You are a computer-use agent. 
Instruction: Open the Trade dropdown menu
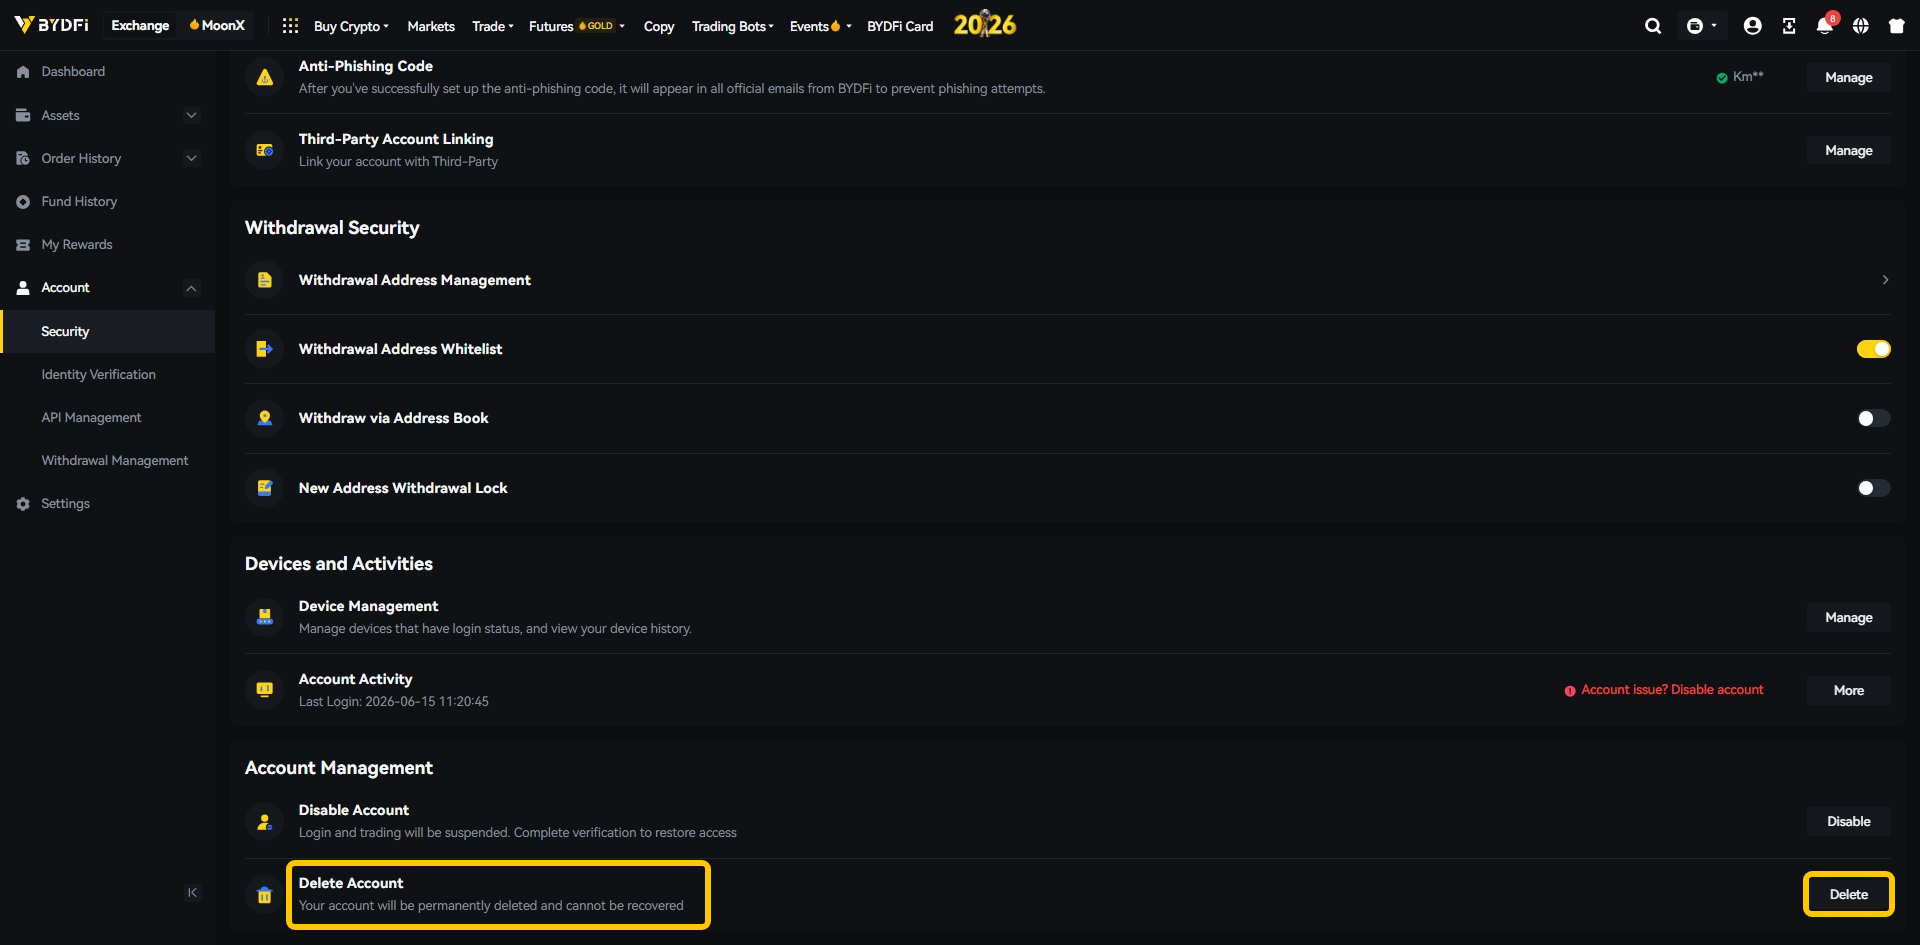coord(493,26)
